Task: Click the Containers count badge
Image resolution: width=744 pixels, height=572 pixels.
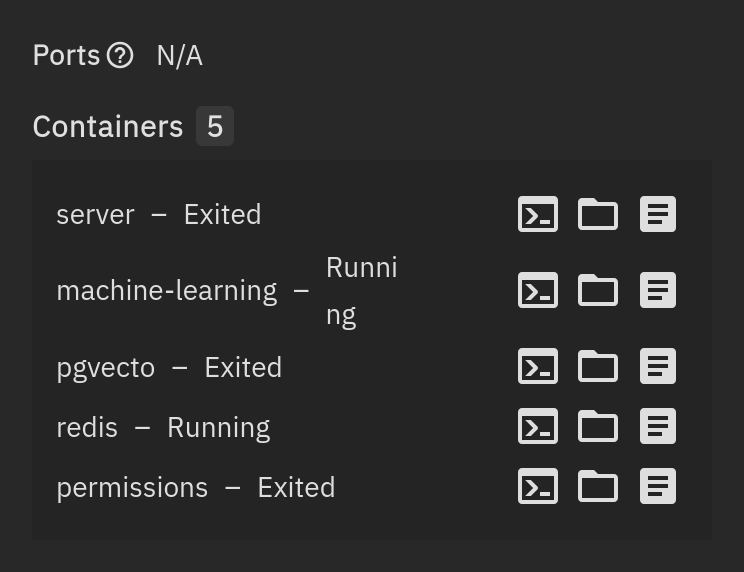Action: [x=215, y=127]
